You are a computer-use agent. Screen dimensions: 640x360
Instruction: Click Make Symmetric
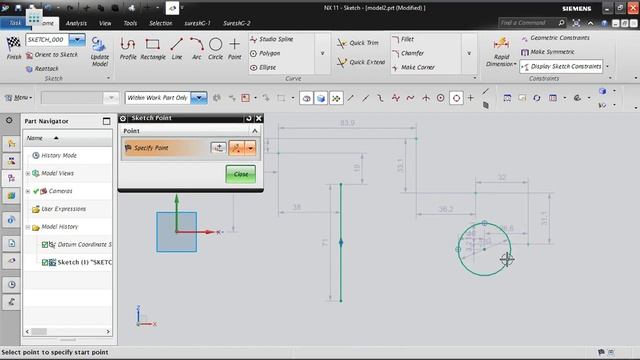[x=548, y=52]
